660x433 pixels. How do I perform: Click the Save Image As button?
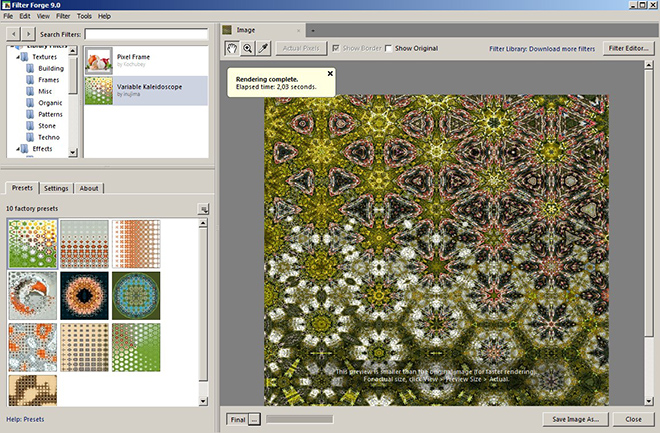pyautogui.click(x=575, y=419)
